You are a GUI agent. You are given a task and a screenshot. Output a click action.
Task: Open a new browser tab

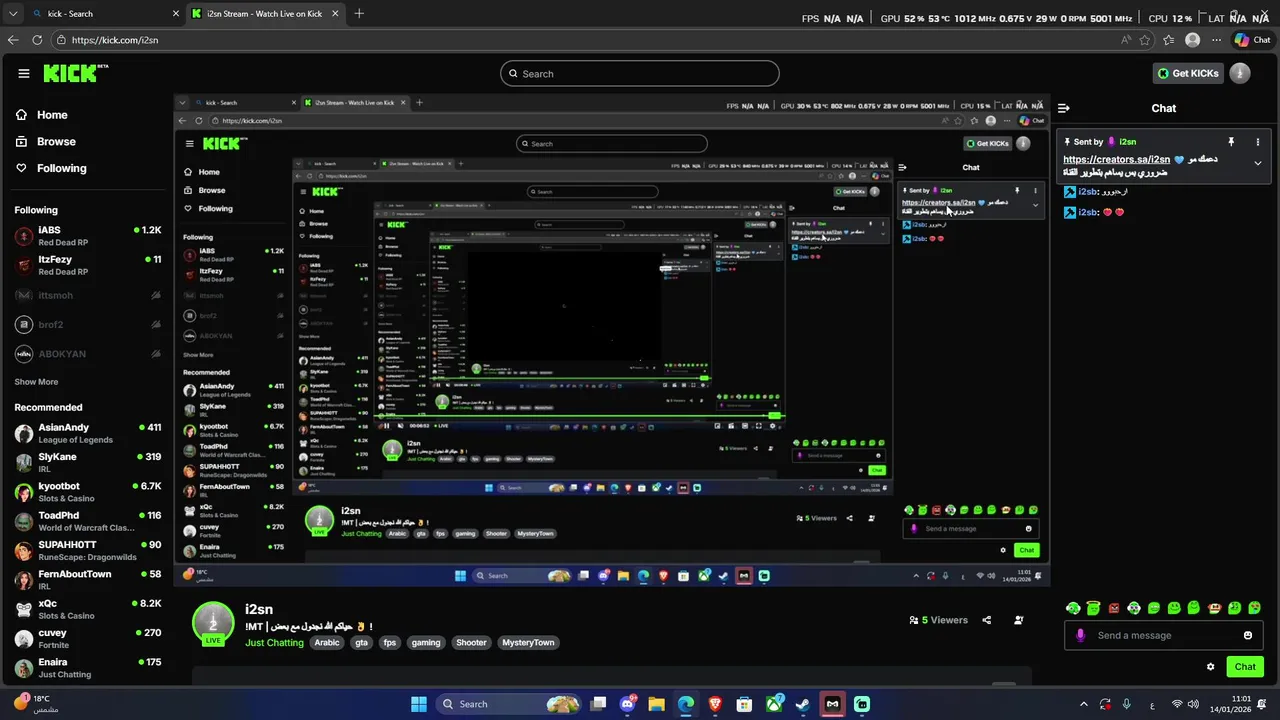tap(359, 14)
